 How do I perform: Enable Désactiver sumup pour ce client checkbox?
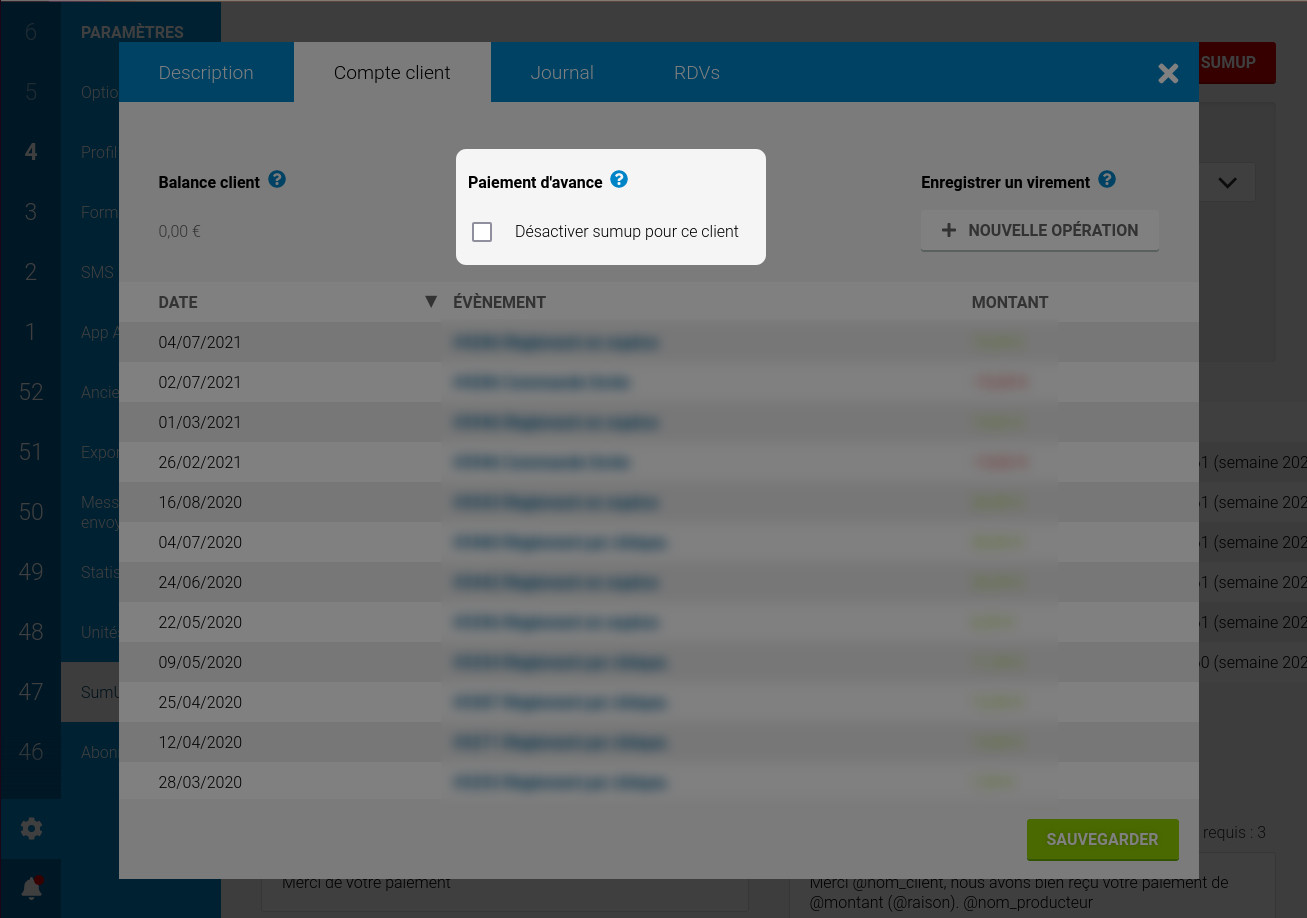(482, 232)
